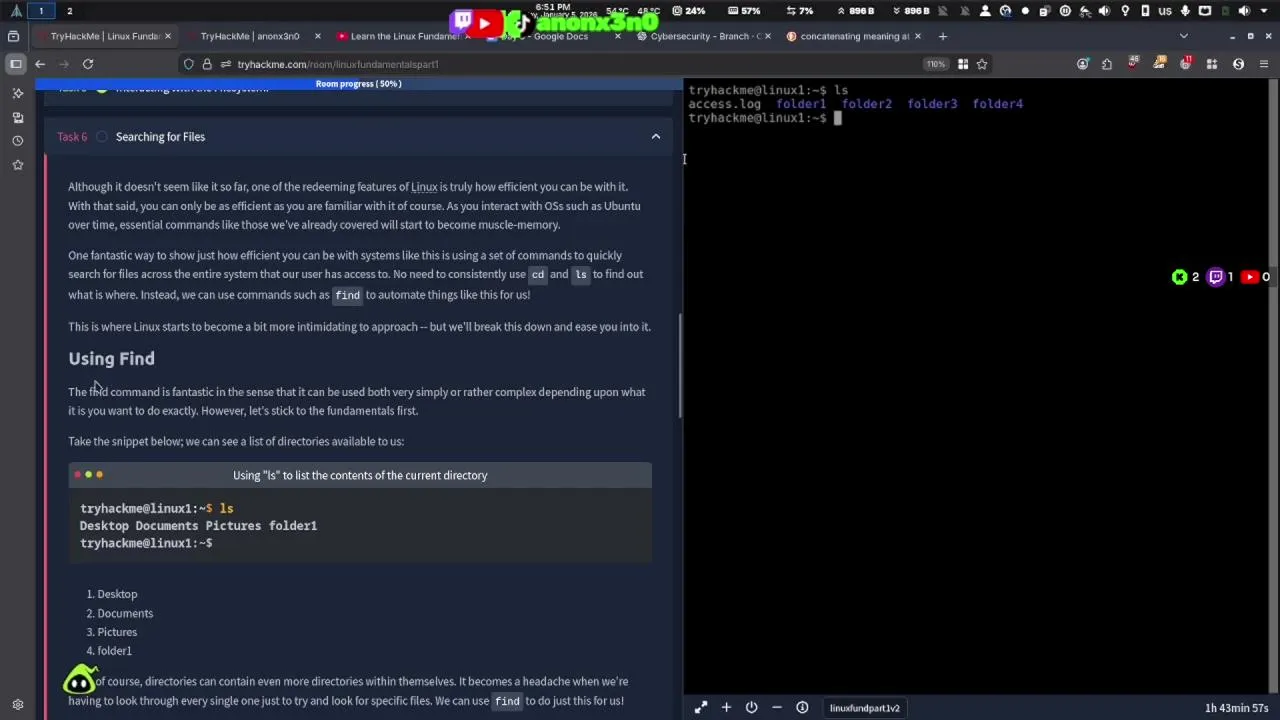This screenshot has width=1280, height=720.
Task: Click the 'Using Find' heading
Action: tap(111, 359)
